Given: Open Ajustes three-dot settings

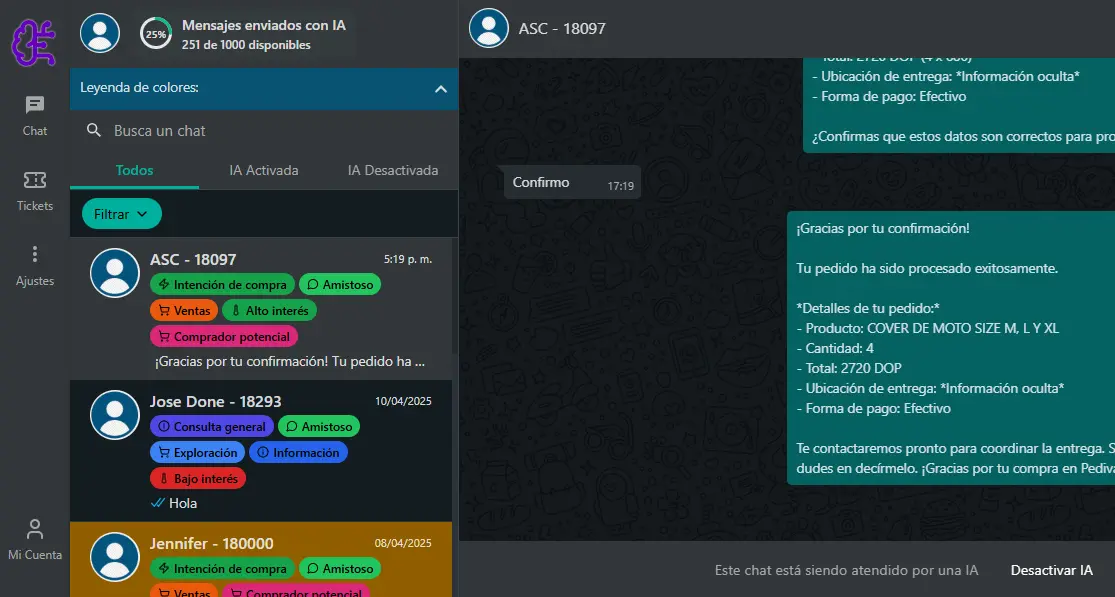Looking at the screenshot, I should point(35,266).
